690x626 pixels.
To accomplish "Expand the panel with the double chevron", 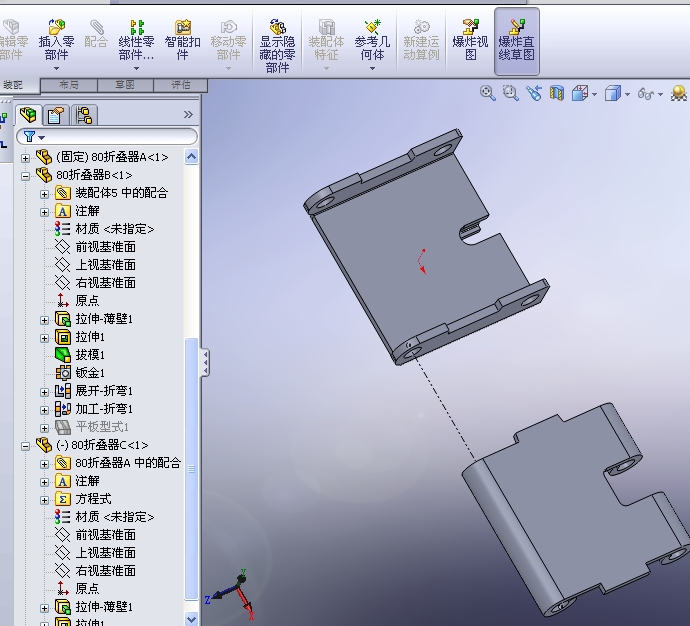I will point(188,115).
